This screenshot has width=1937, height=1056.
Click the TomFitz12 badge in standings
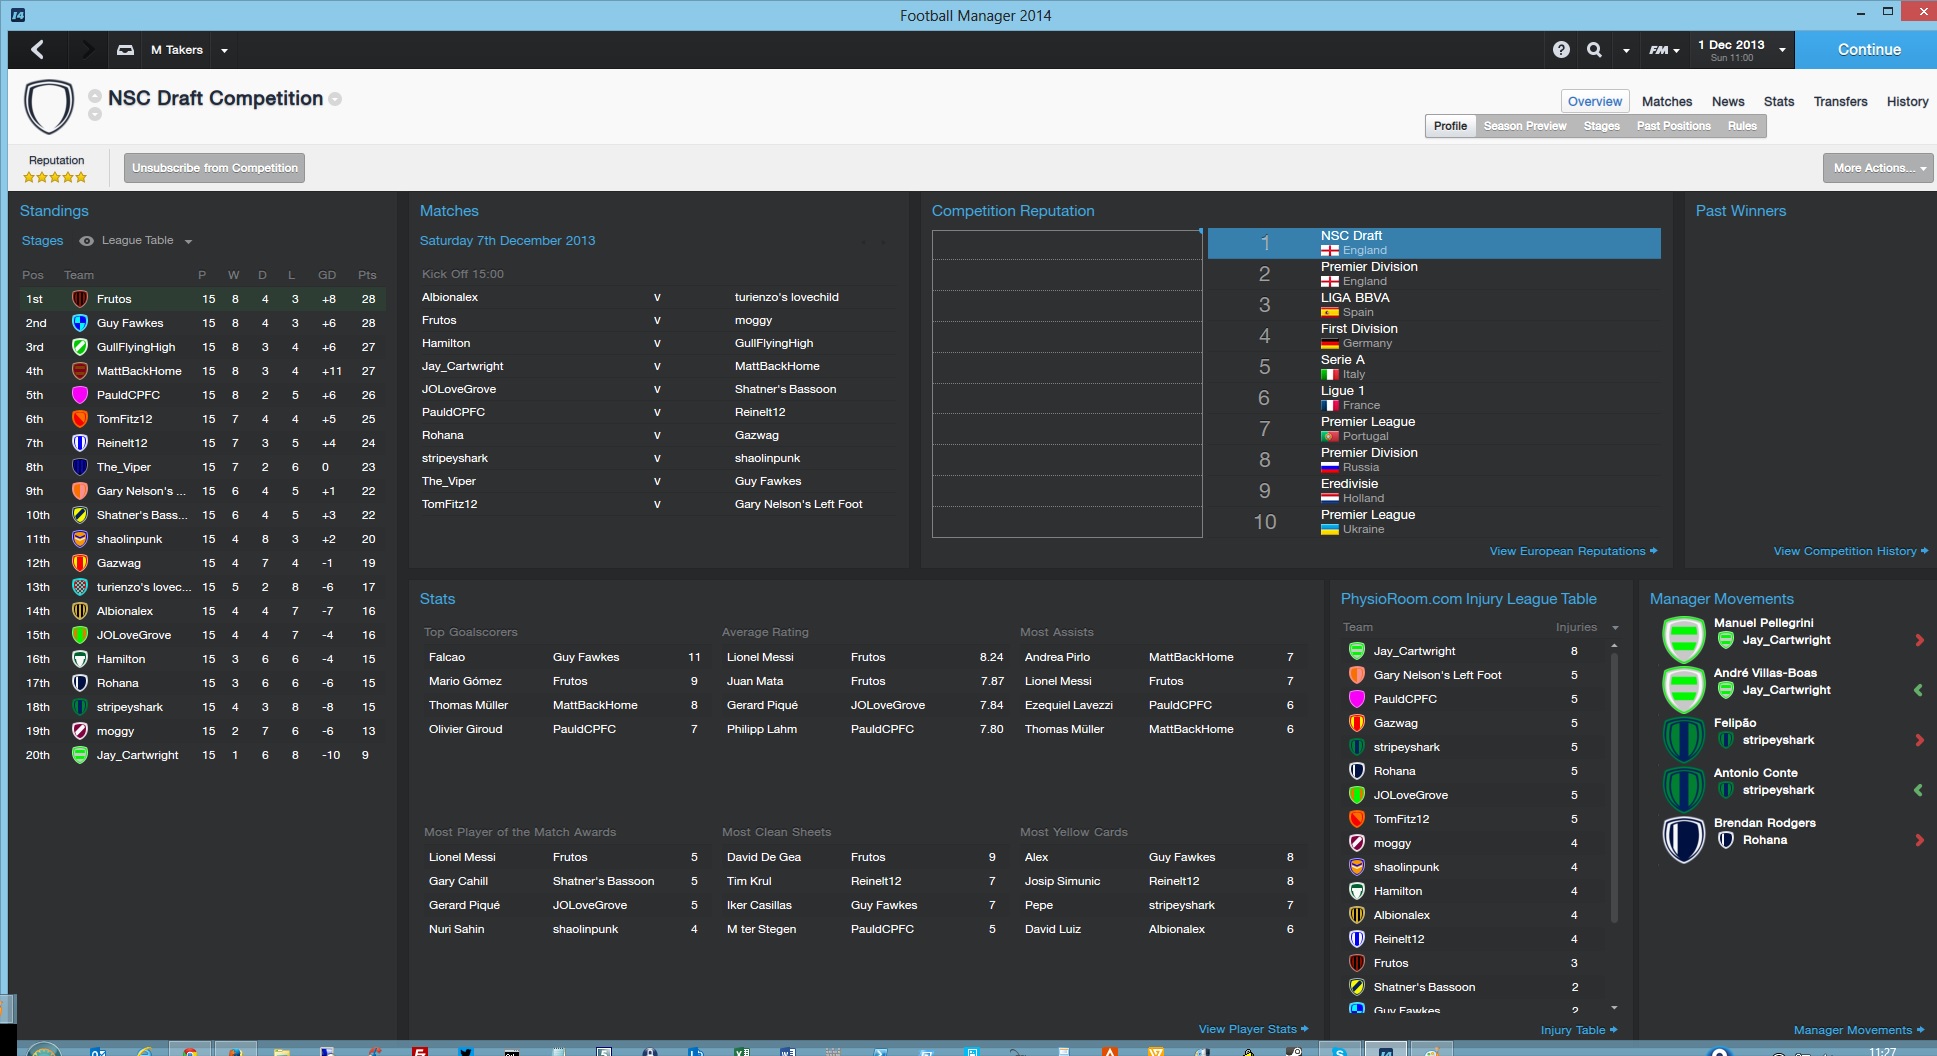pos(80,419)
